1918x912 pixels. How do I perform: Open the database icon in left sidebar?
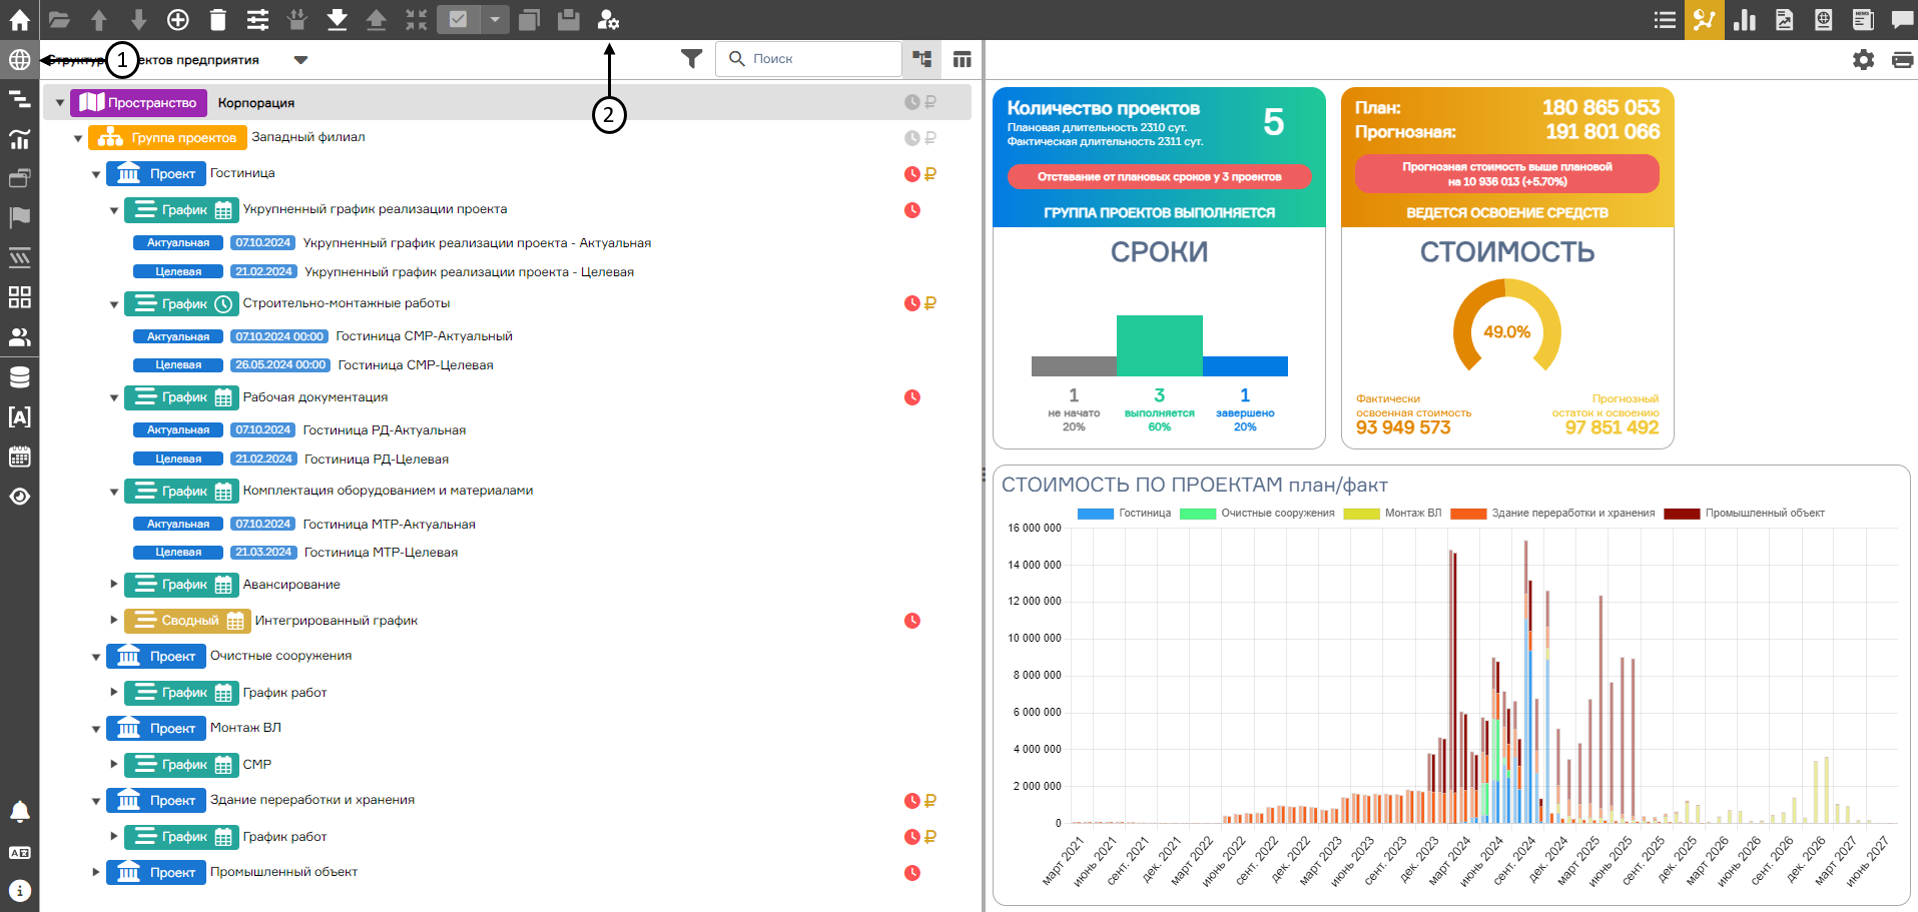tap(19, 377)
